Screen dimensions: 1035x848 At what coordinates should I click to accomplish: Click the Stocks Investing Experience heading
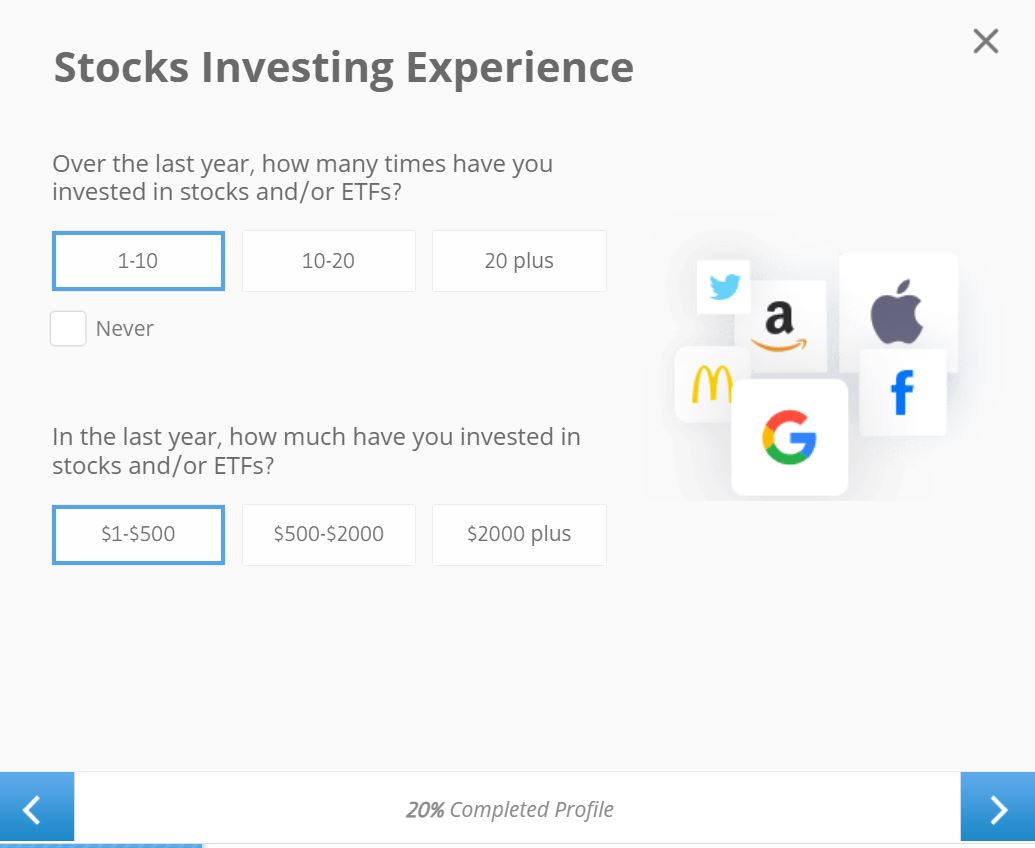pos(343,68)
